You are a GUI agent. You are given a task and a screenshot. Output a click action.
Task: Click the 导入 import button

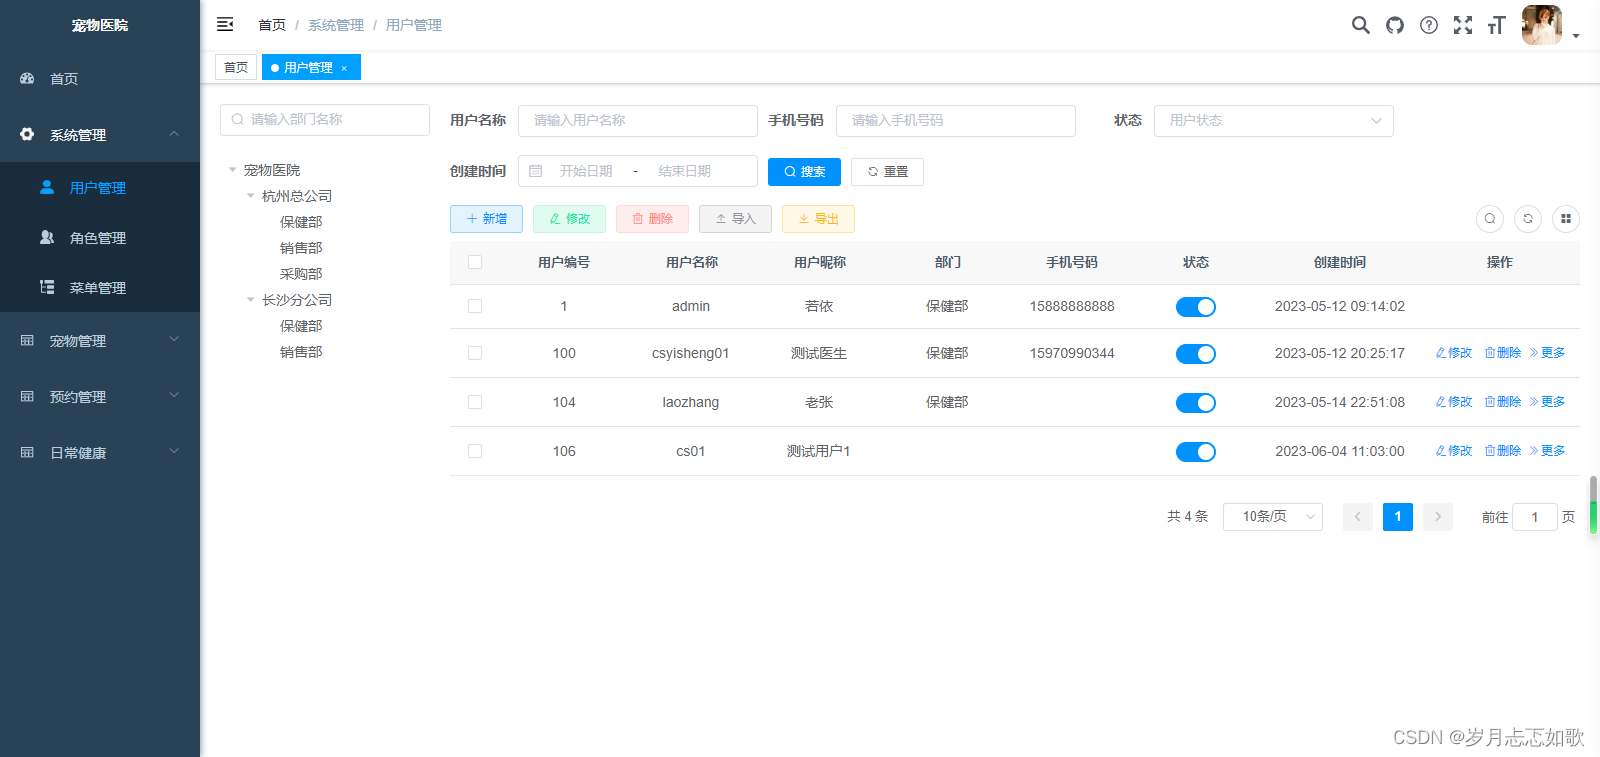(735, 219)
